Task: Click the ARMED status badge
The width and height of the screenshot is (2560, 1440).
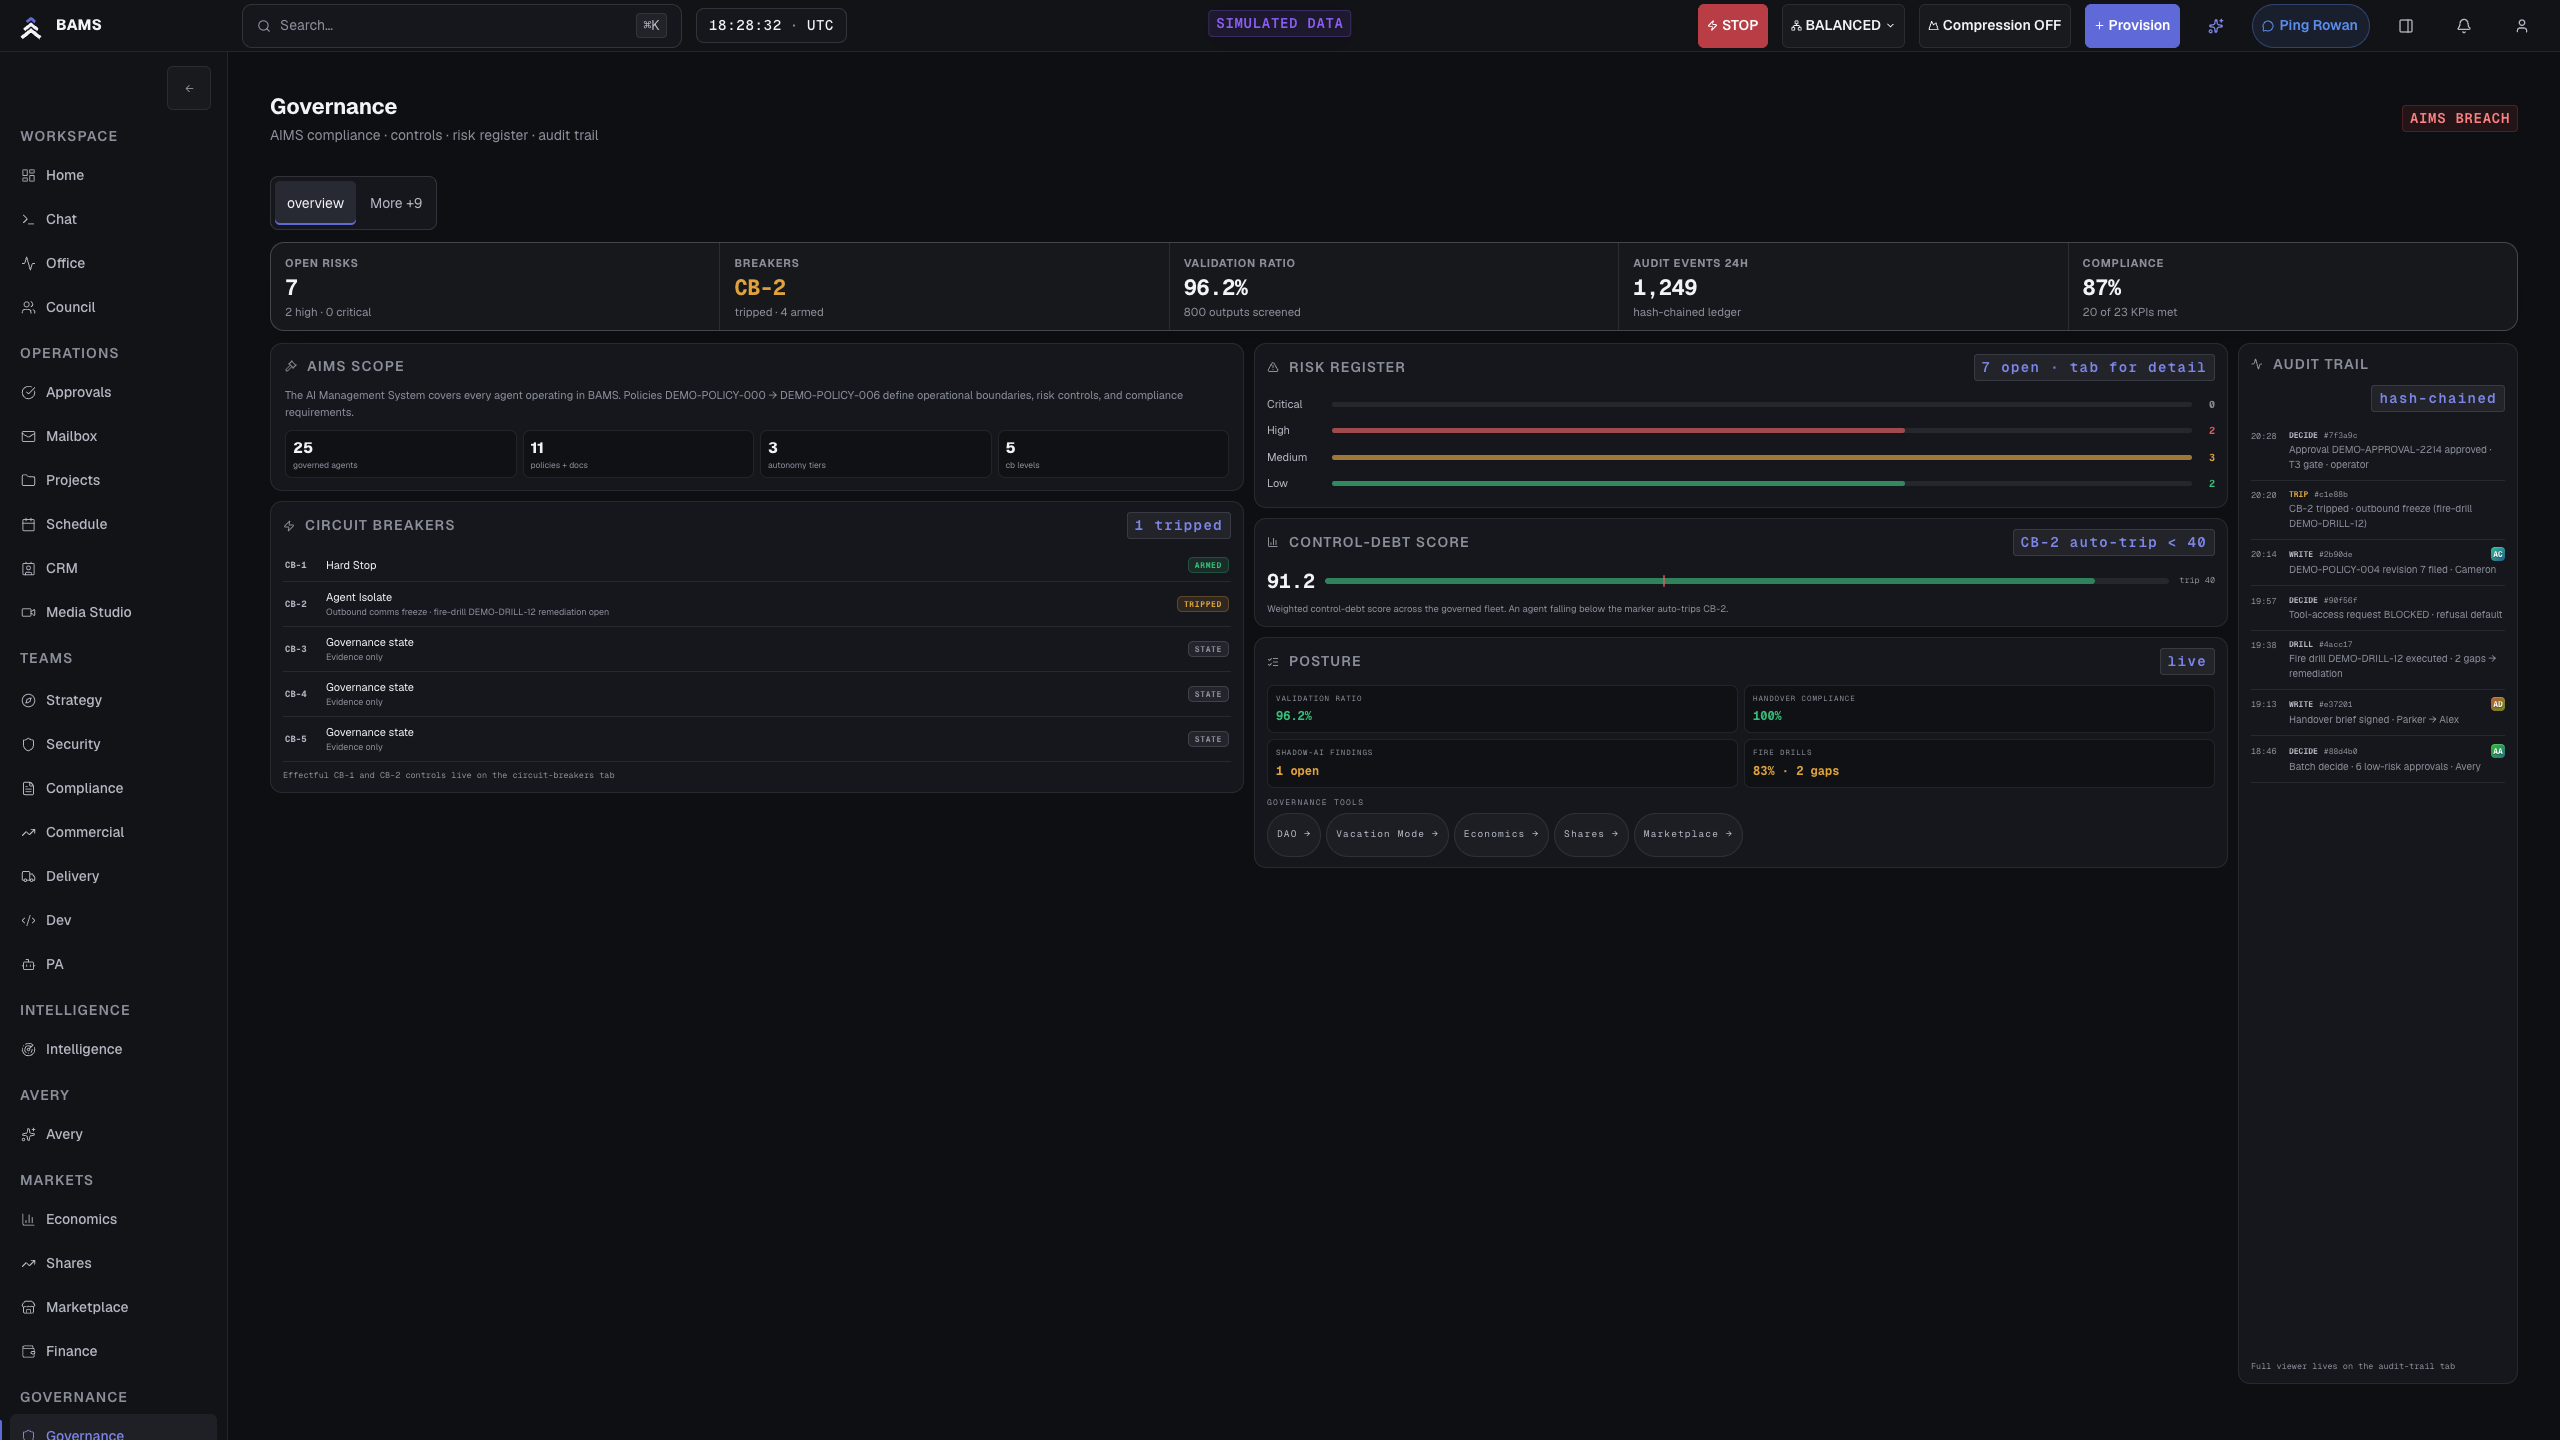Action: [1207, 565]
